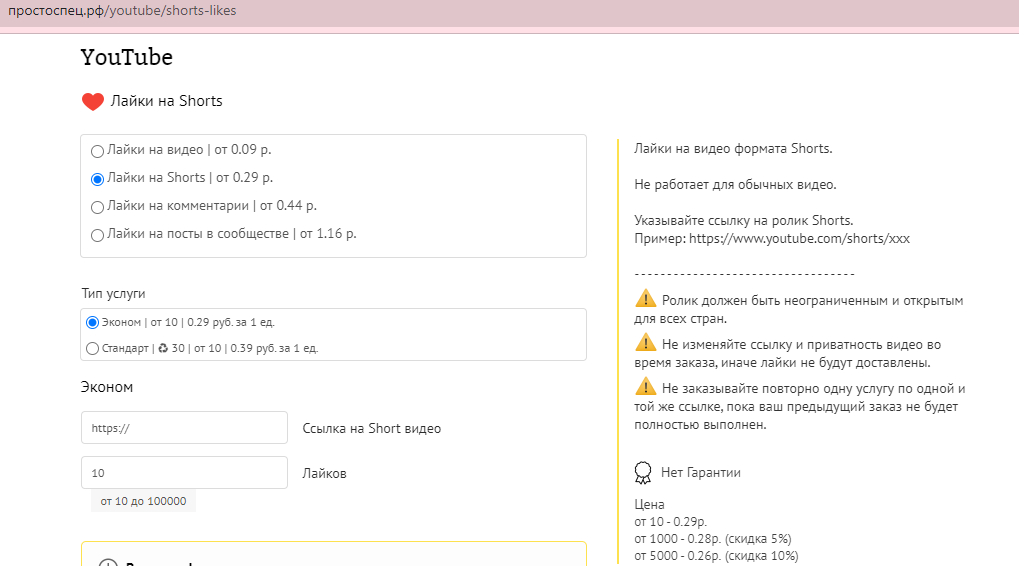
Task: Click the 'Тип услуги' label
Action: click(113, 294)
